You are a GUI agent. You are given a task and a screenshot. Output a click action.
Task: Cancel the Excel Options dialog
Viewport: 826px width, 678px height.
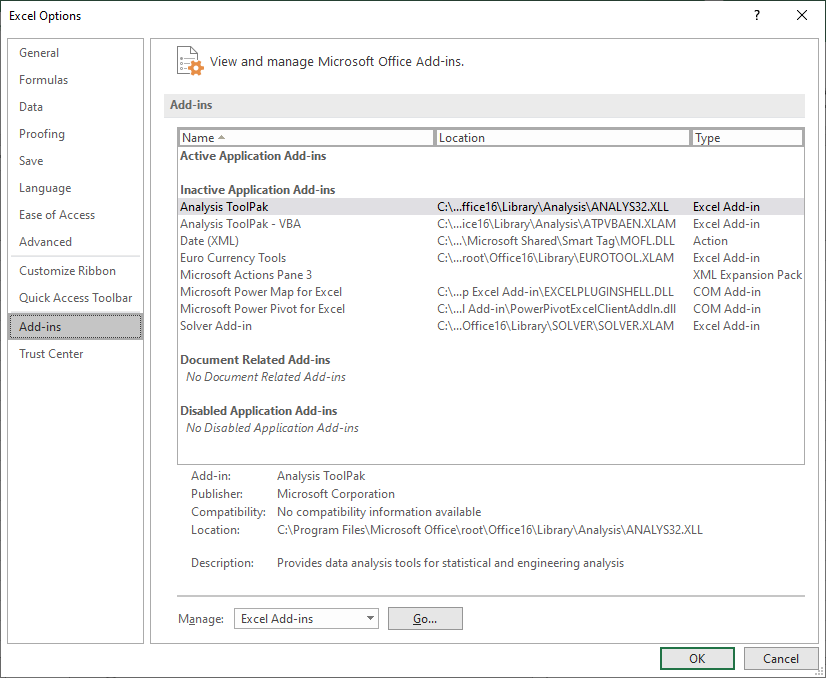[781, 659]
